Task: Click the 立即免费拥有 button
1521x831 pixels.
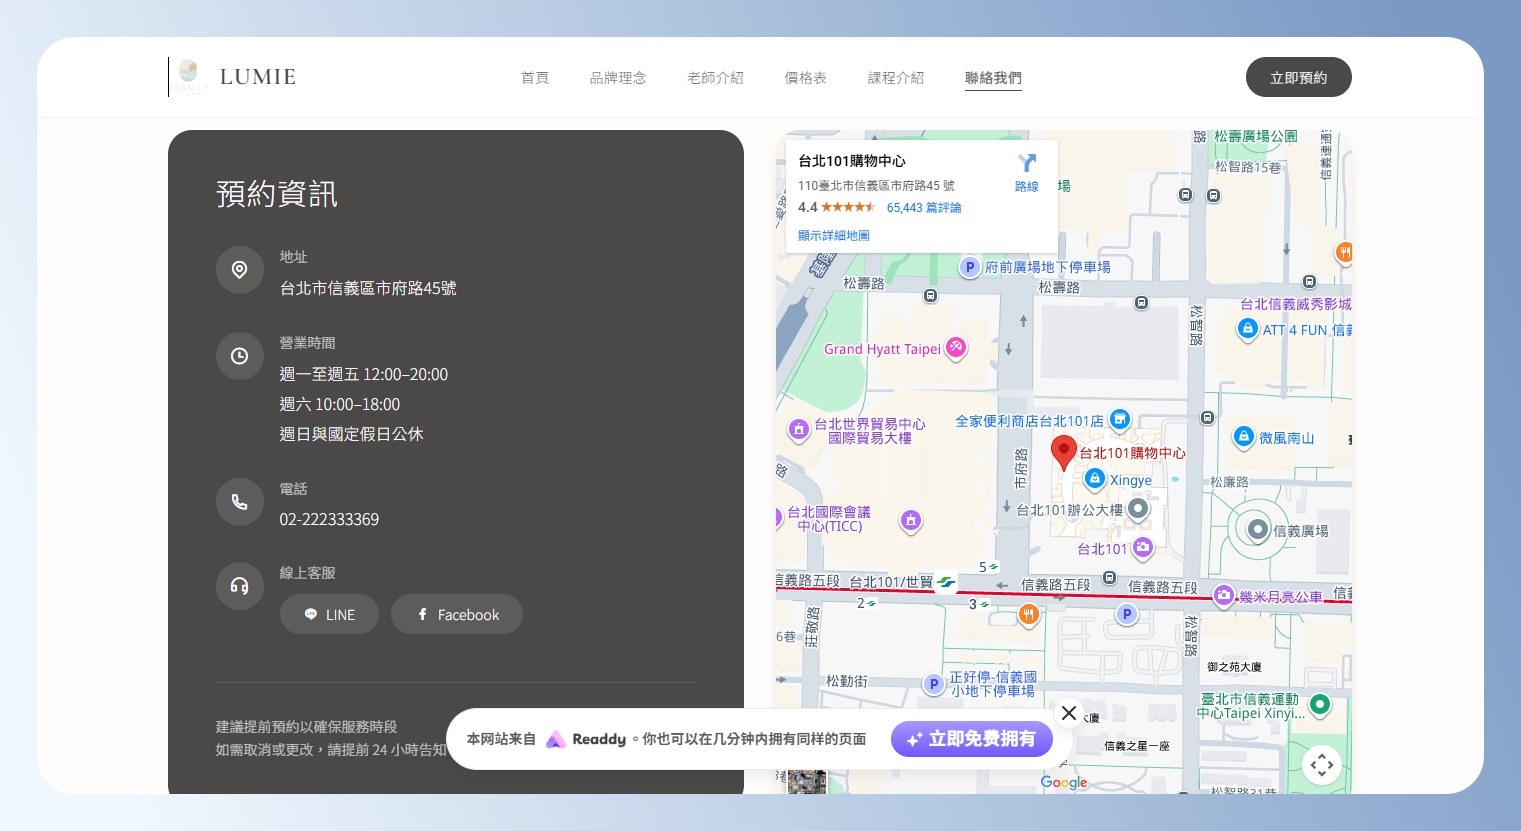Action: [971, 739]
